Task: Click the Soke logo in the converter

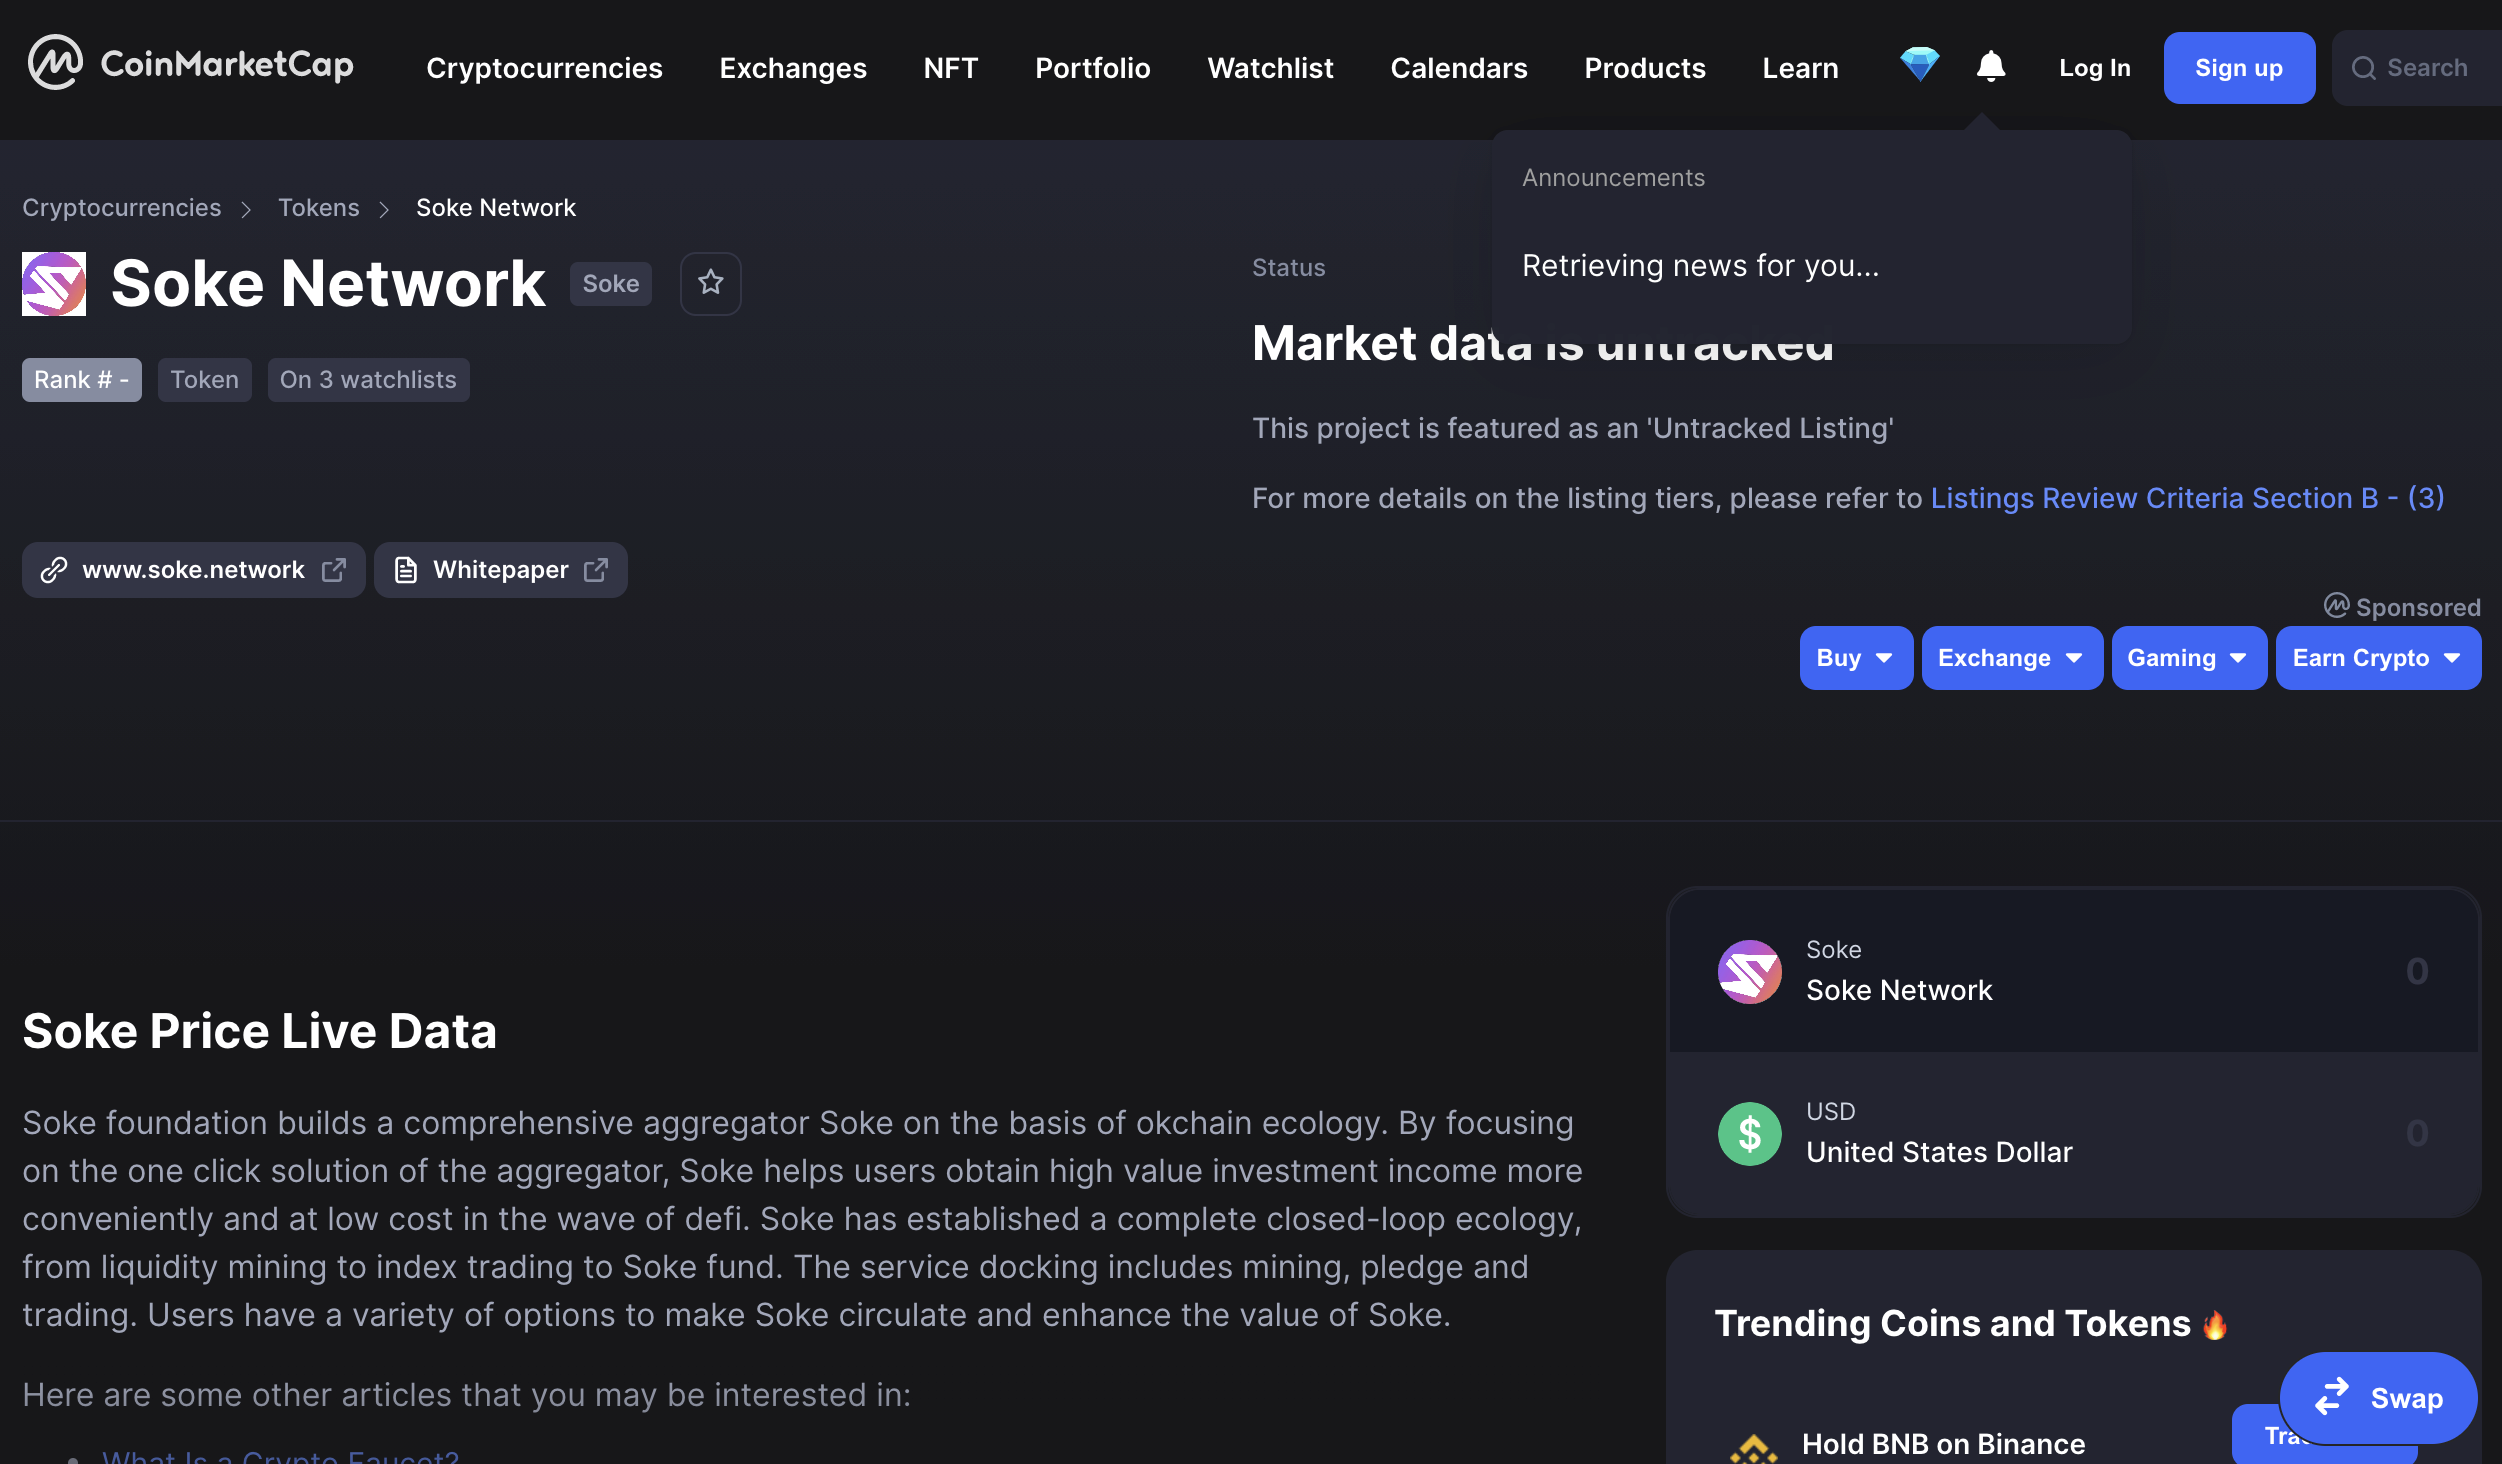Action: 1749,971
